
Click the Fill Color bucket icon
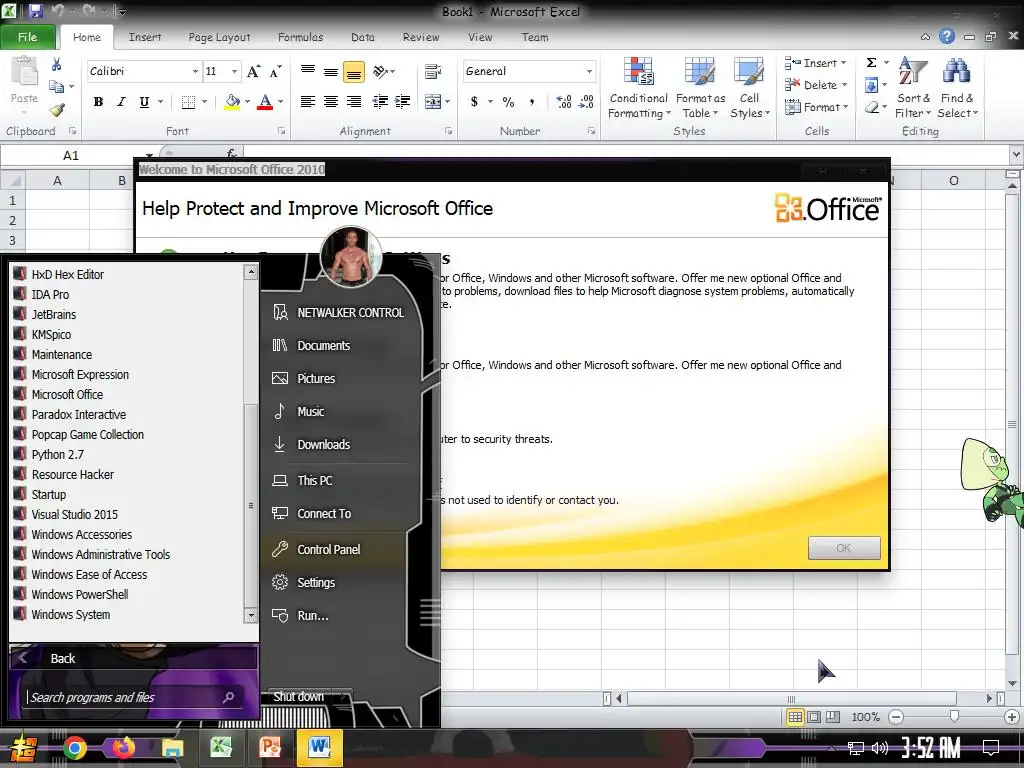click(232, 102)
